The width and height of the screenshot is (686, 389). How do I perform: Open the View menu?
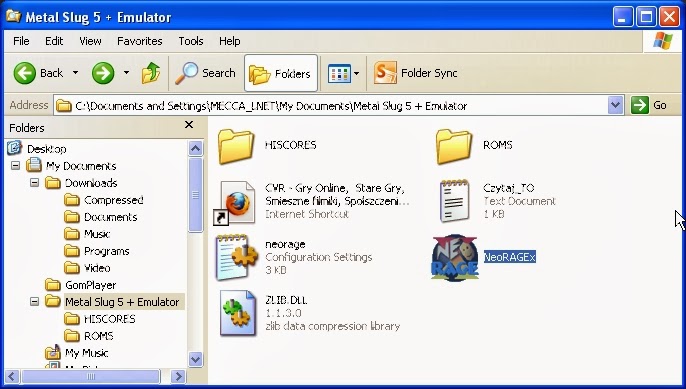pos(90,41)
